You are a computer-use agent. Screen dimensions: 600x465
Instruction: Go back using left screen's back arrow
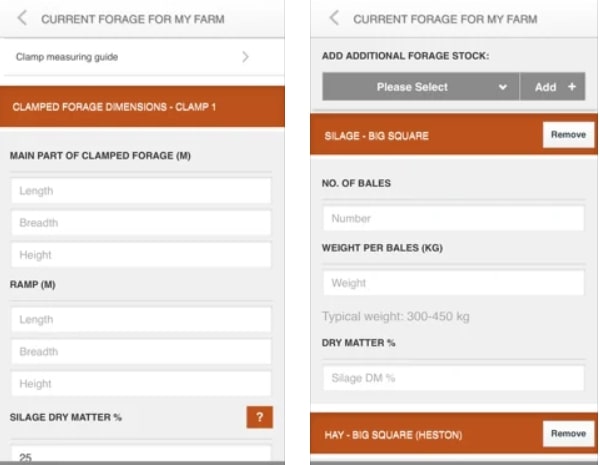[22, 18]
